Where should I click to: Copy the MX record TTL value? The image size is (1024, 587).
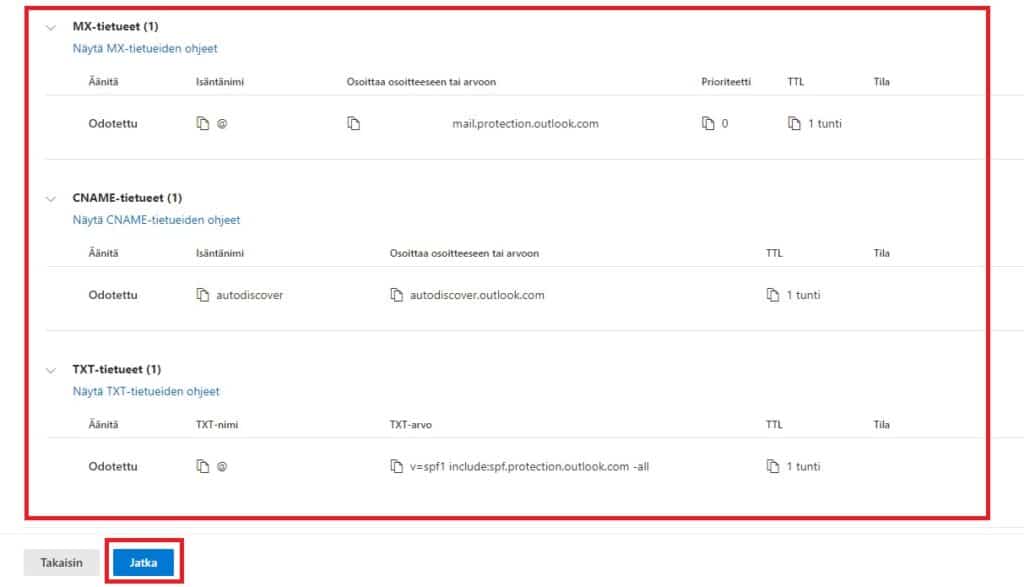[x=794, y=124]
